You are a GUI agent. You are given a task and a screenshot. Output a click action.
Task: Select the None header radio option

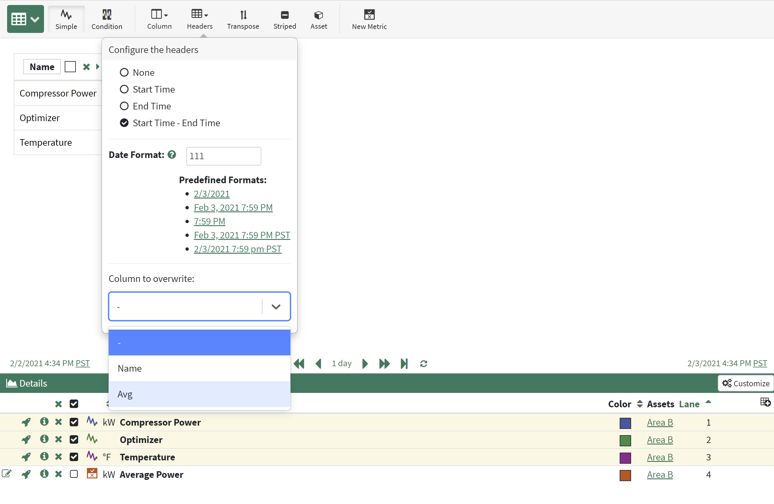[124, 72]
